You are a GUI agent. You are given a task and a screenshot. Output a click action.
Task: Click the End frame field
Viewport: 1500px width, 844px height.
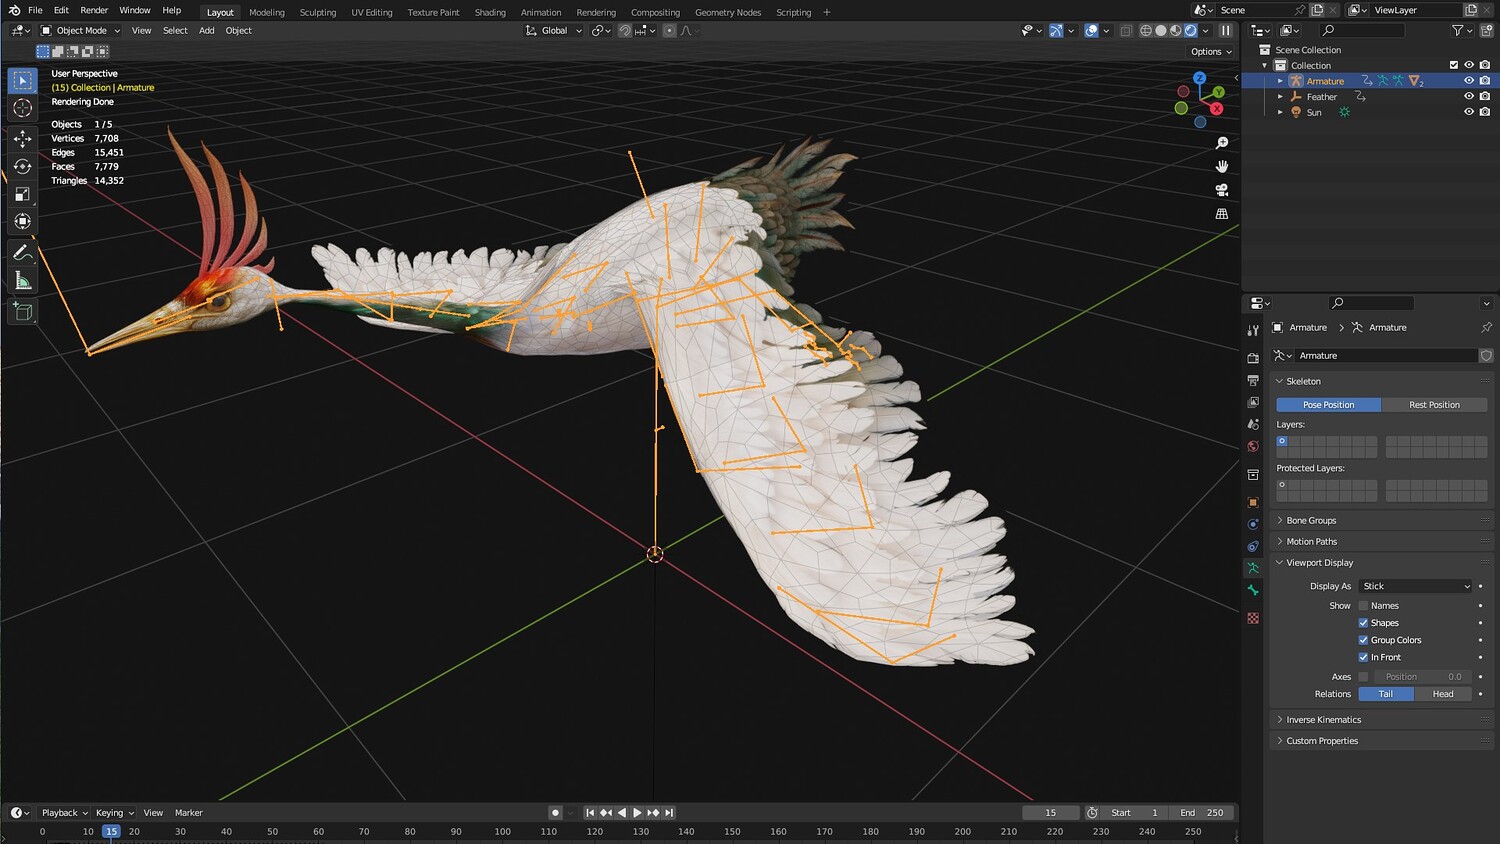(1203, 813)
